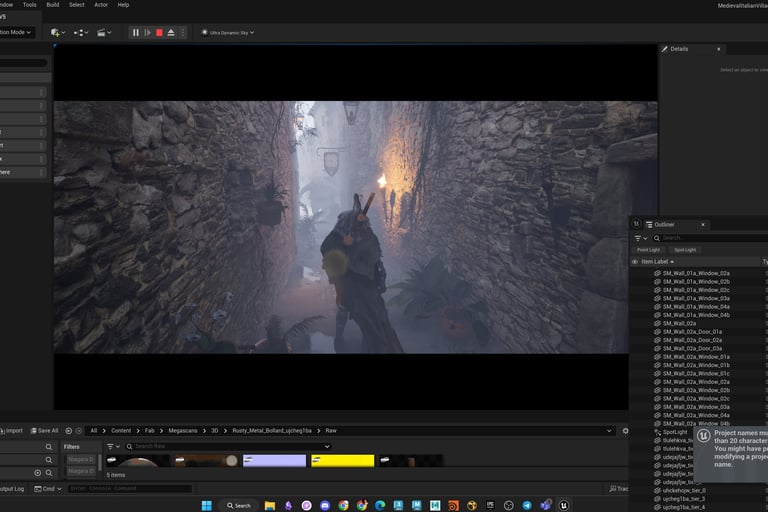Screen dimensions: 768x512
Task: Toggle the Point Light outliner filter
Action: 649,250
